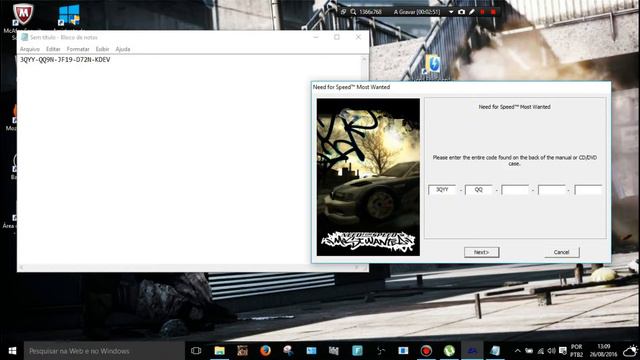Switch to Notepad on the taskbar
Screen dimensions: 640x360
[495, 351]
